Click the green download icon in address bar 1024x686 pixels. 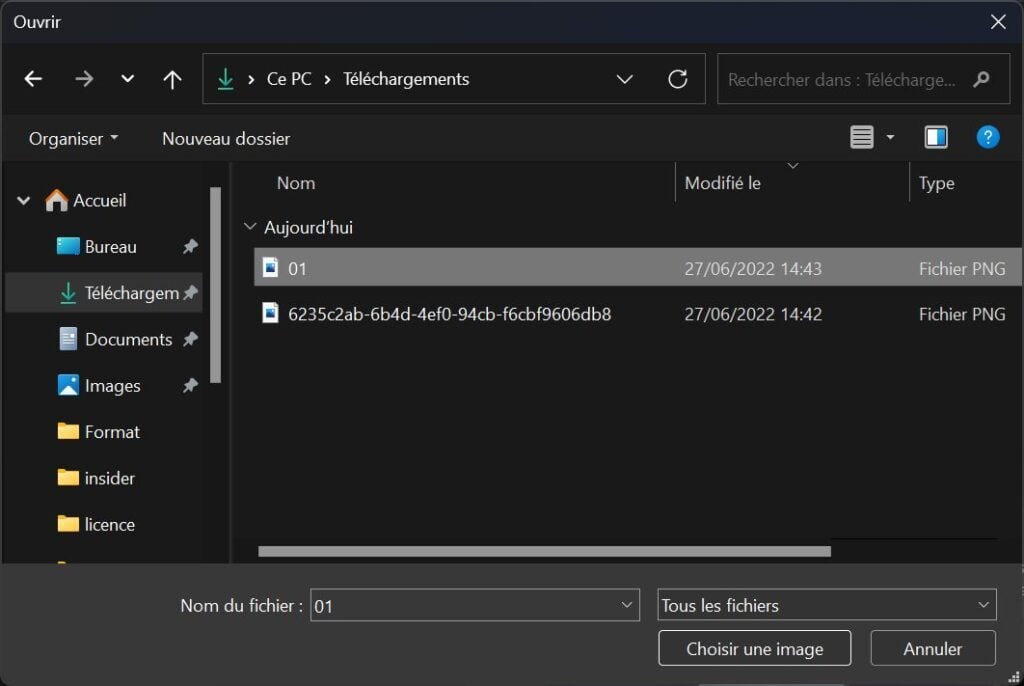pos(225,79)
